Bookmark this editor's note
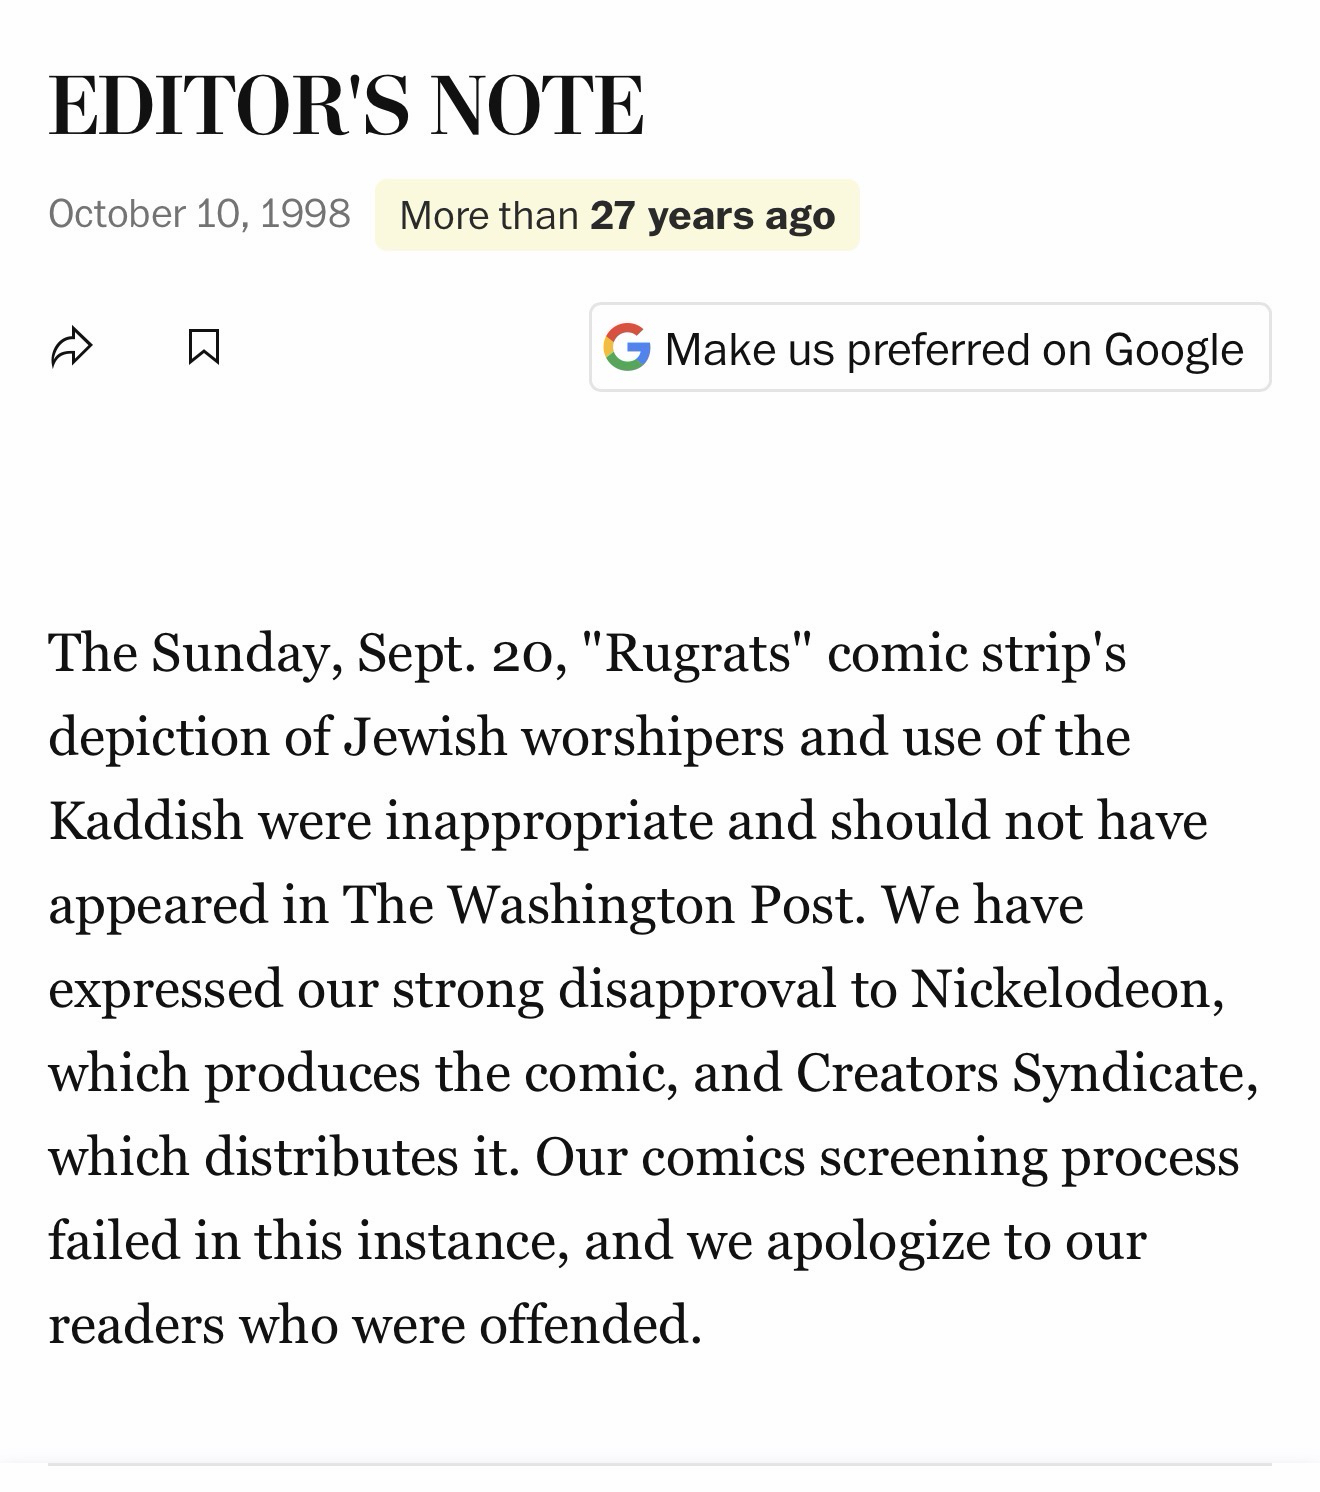The height and width of the screenshot is (1492, 1320). 204,347
